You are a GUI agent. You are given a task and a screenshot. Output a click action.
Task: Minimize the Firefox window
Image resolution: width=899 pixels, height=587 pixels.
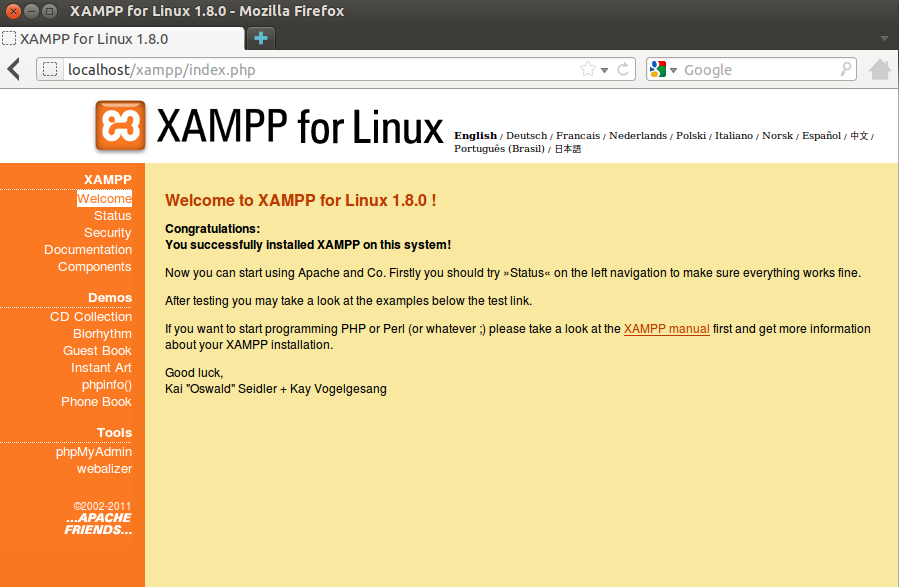(x=32, y=11)
